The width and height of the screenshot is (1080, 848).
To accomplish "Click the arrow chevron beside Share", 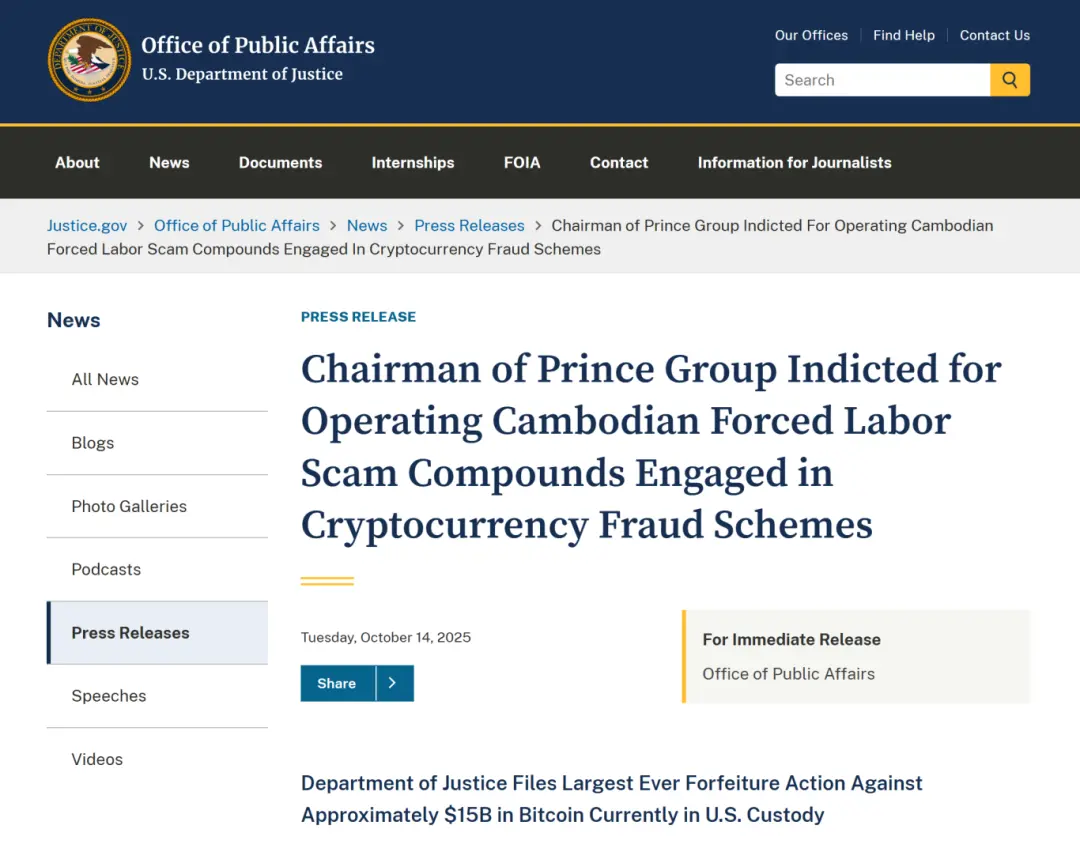I will pos(393,683).
